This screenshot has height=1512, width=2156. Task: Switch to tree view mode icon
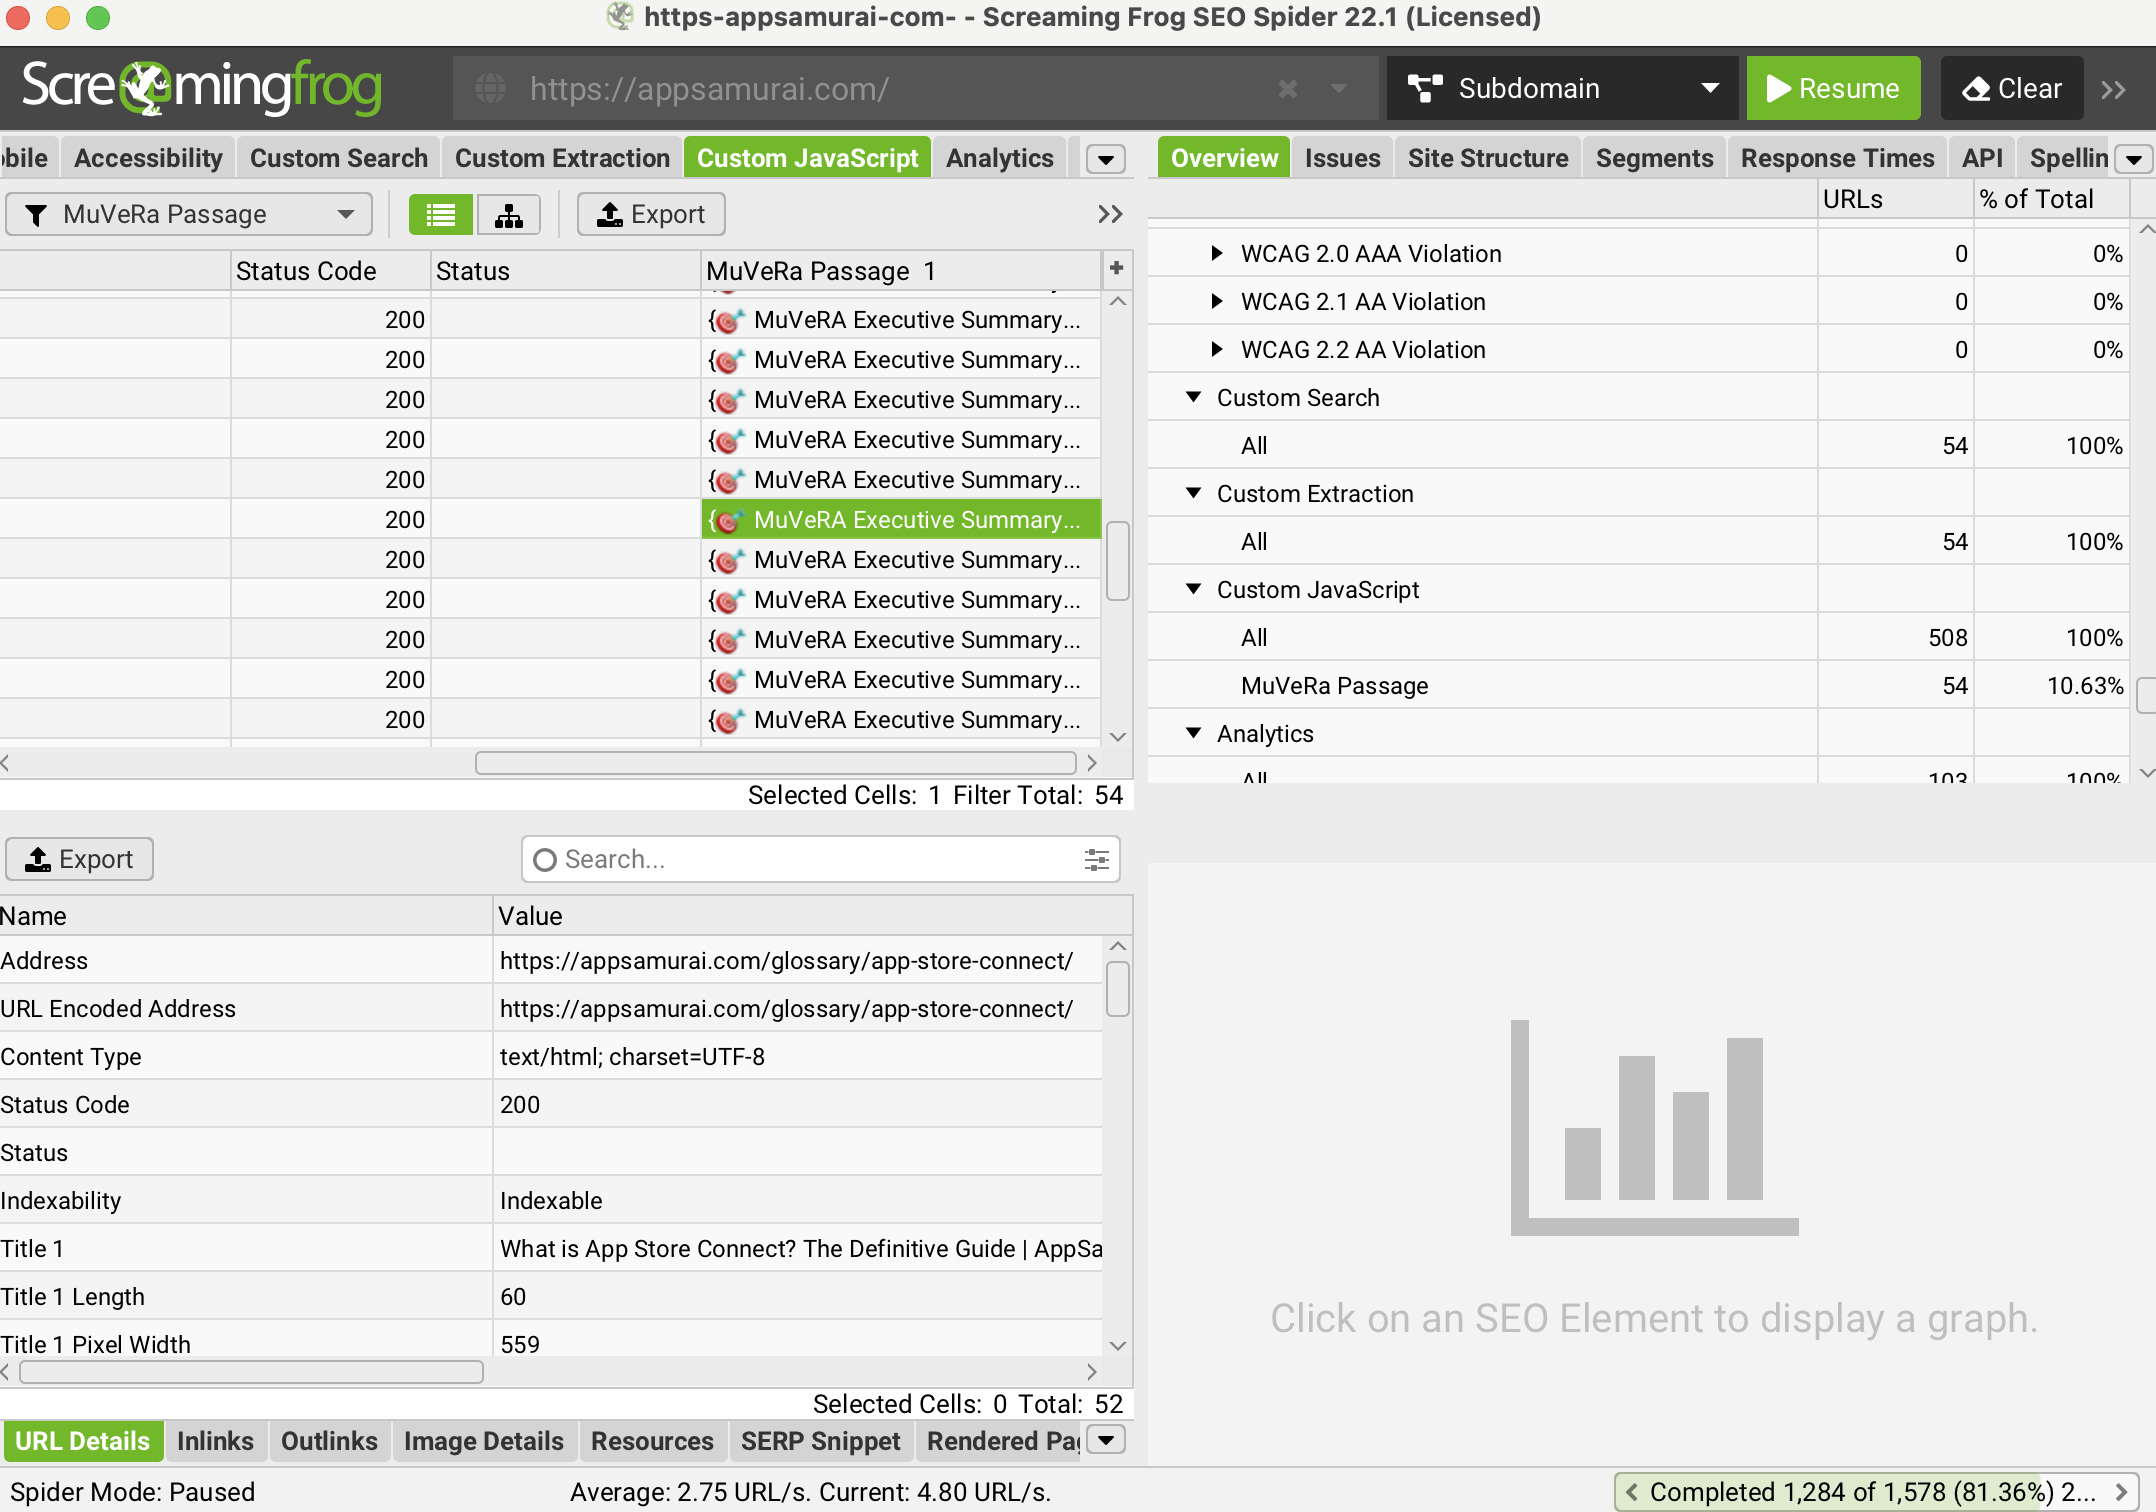coord(508,214)
